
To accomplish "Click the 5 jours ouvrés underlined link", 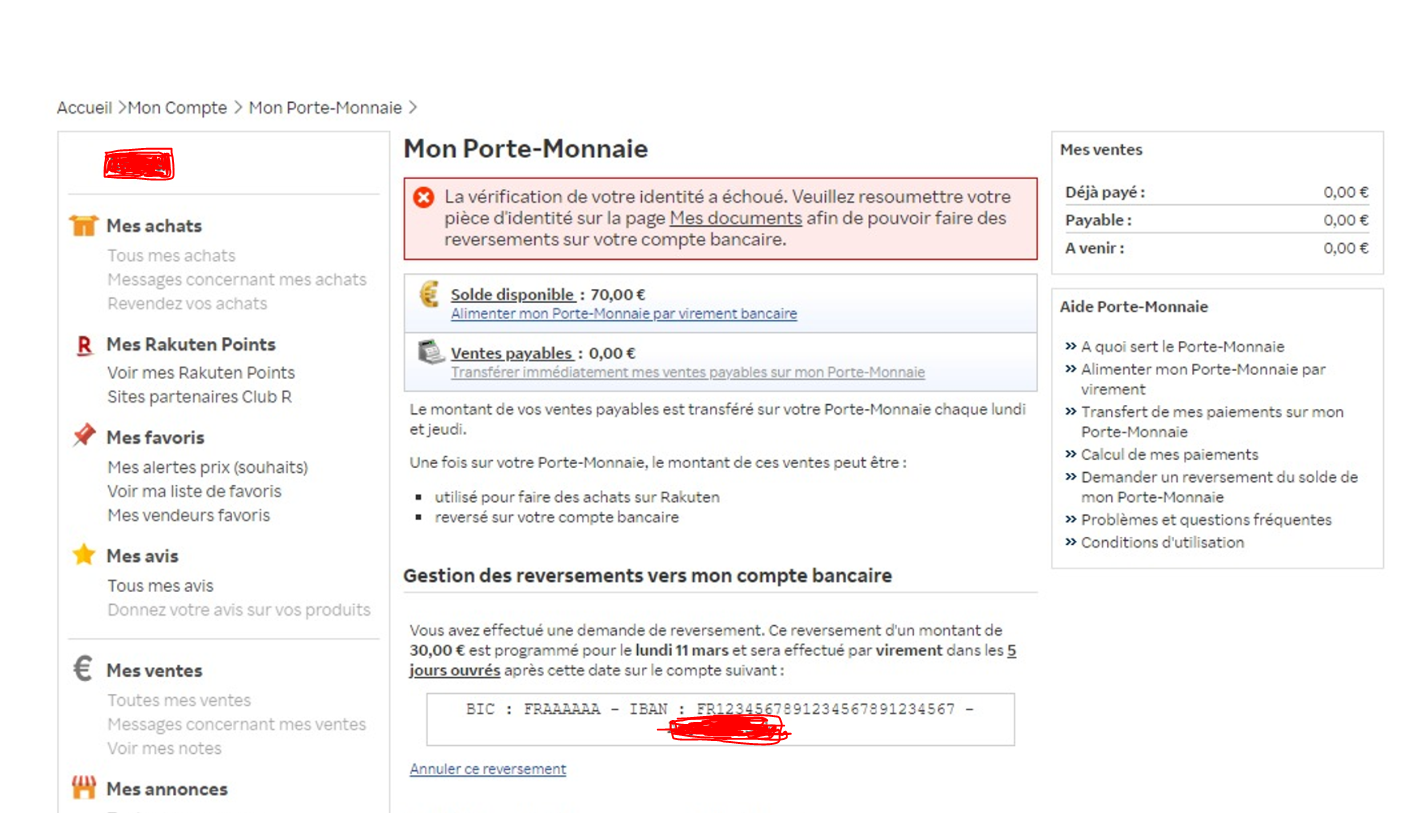I will tap(455, 660).
